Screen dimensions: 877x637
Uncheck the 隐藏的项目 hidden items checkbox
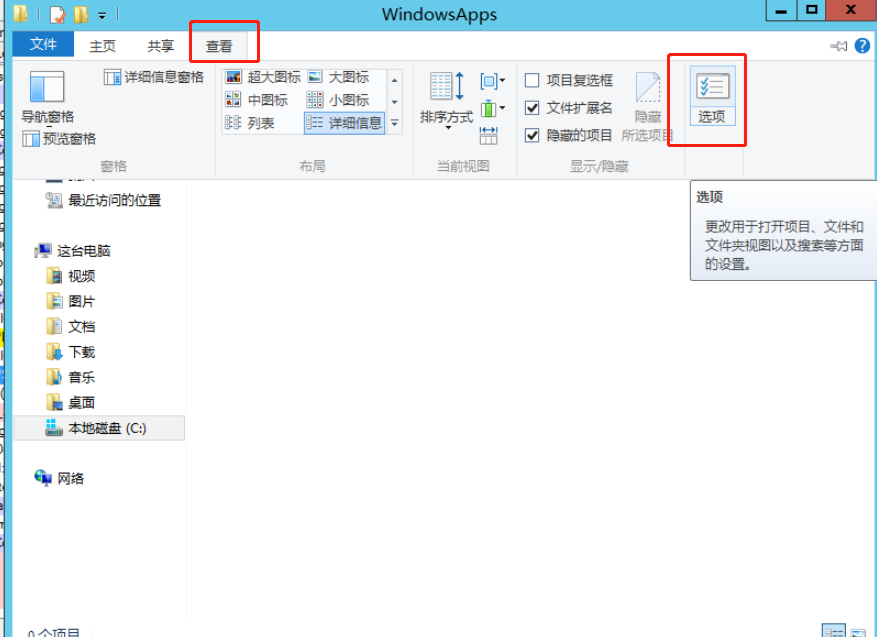tap(533, 135)
